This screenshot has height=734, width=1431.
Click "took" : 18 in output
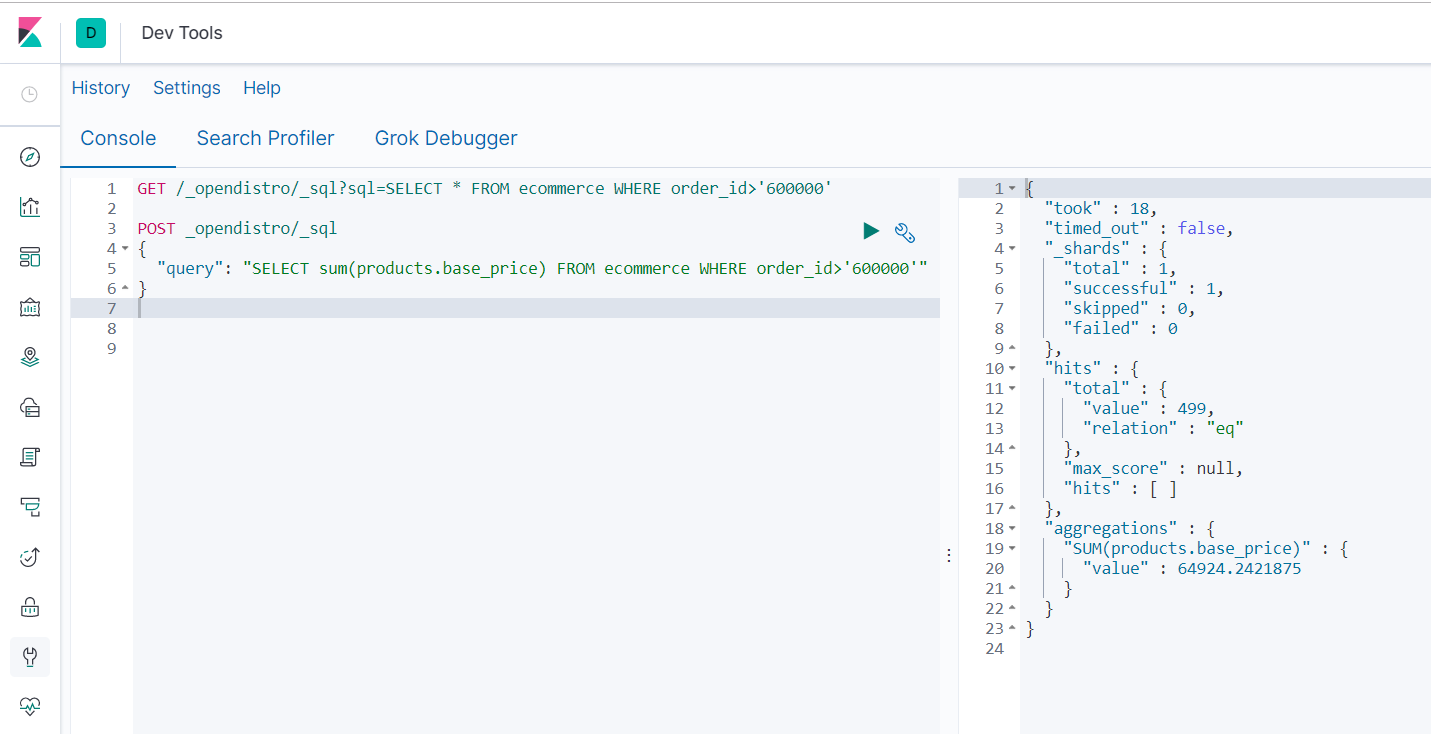point(1100,208)
